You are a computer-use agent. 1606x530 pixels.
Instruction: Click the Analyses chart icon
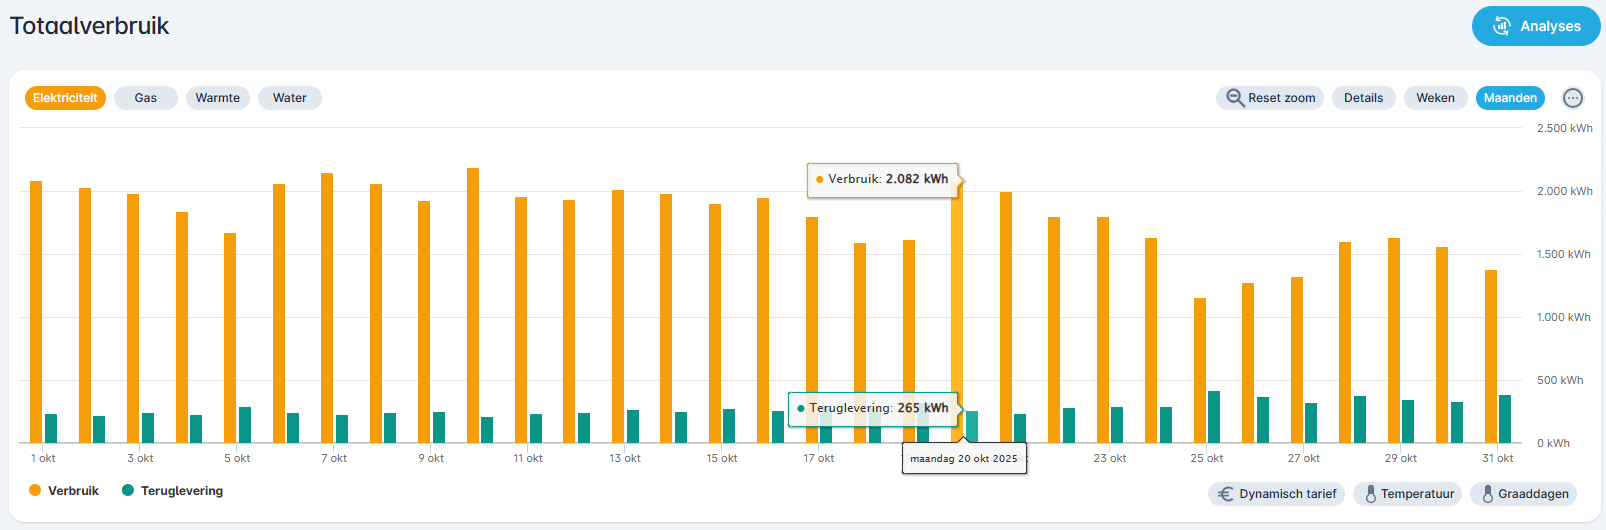pos(1501,26)
